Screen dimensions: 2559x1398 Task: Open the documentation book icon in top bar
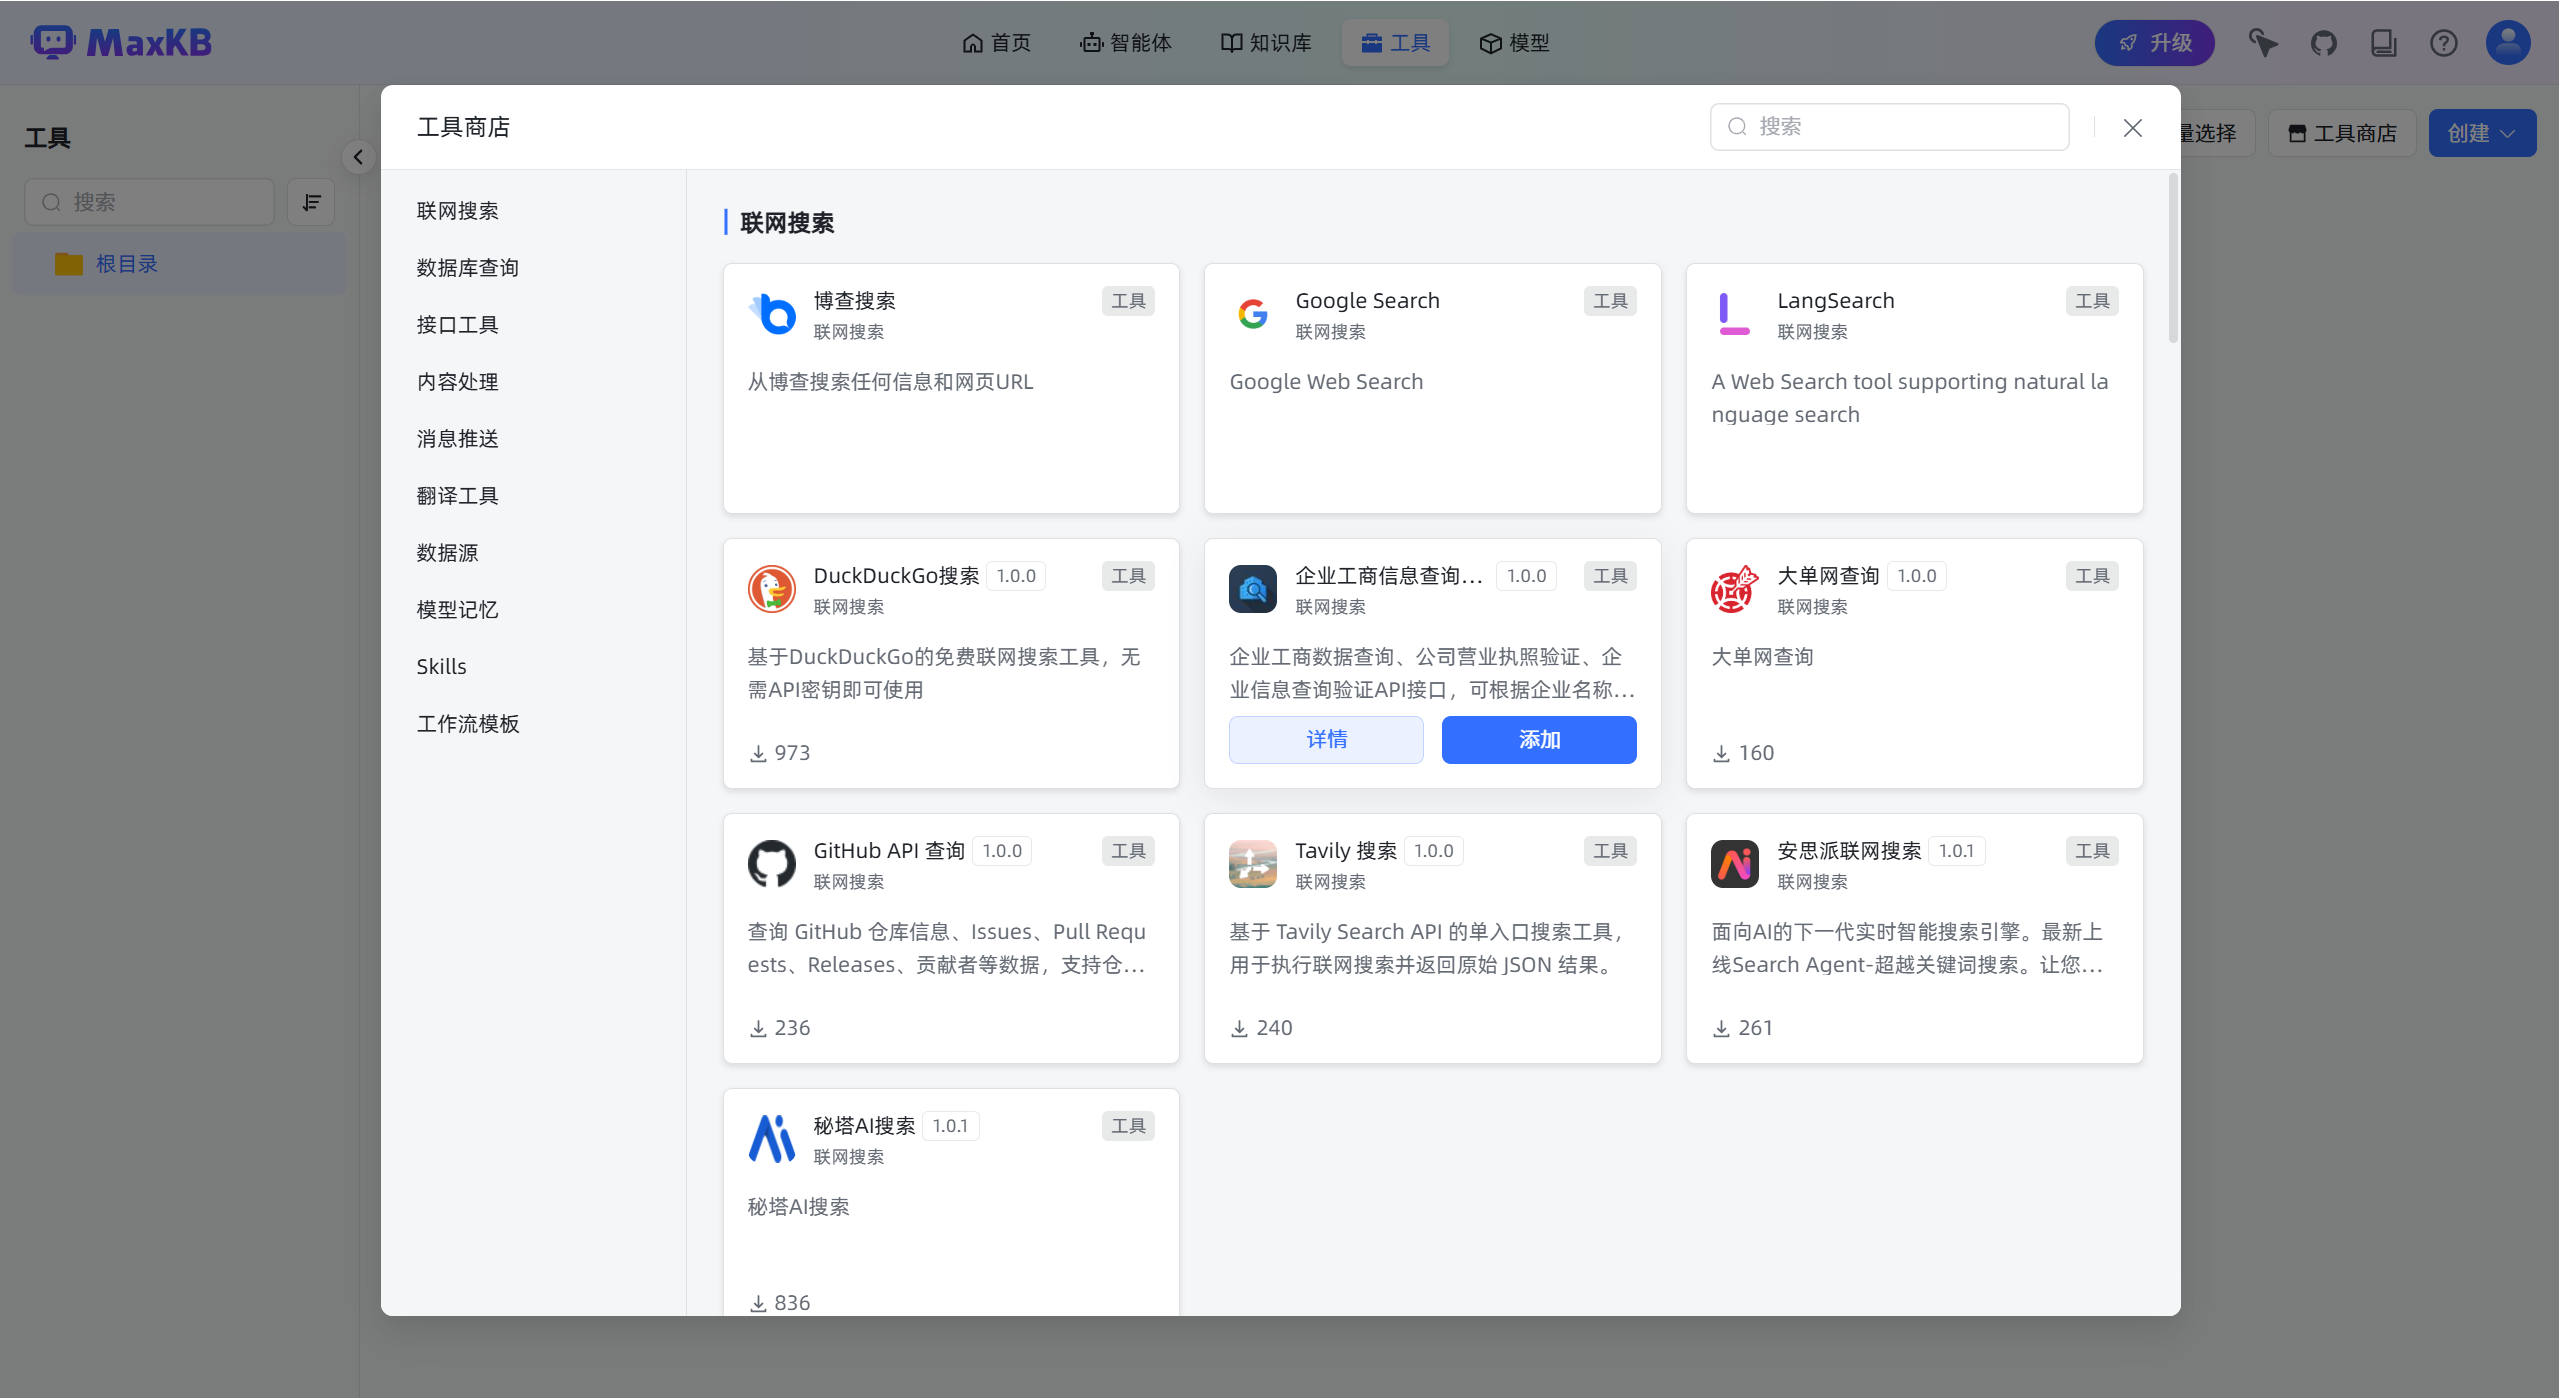(2383, 43)
